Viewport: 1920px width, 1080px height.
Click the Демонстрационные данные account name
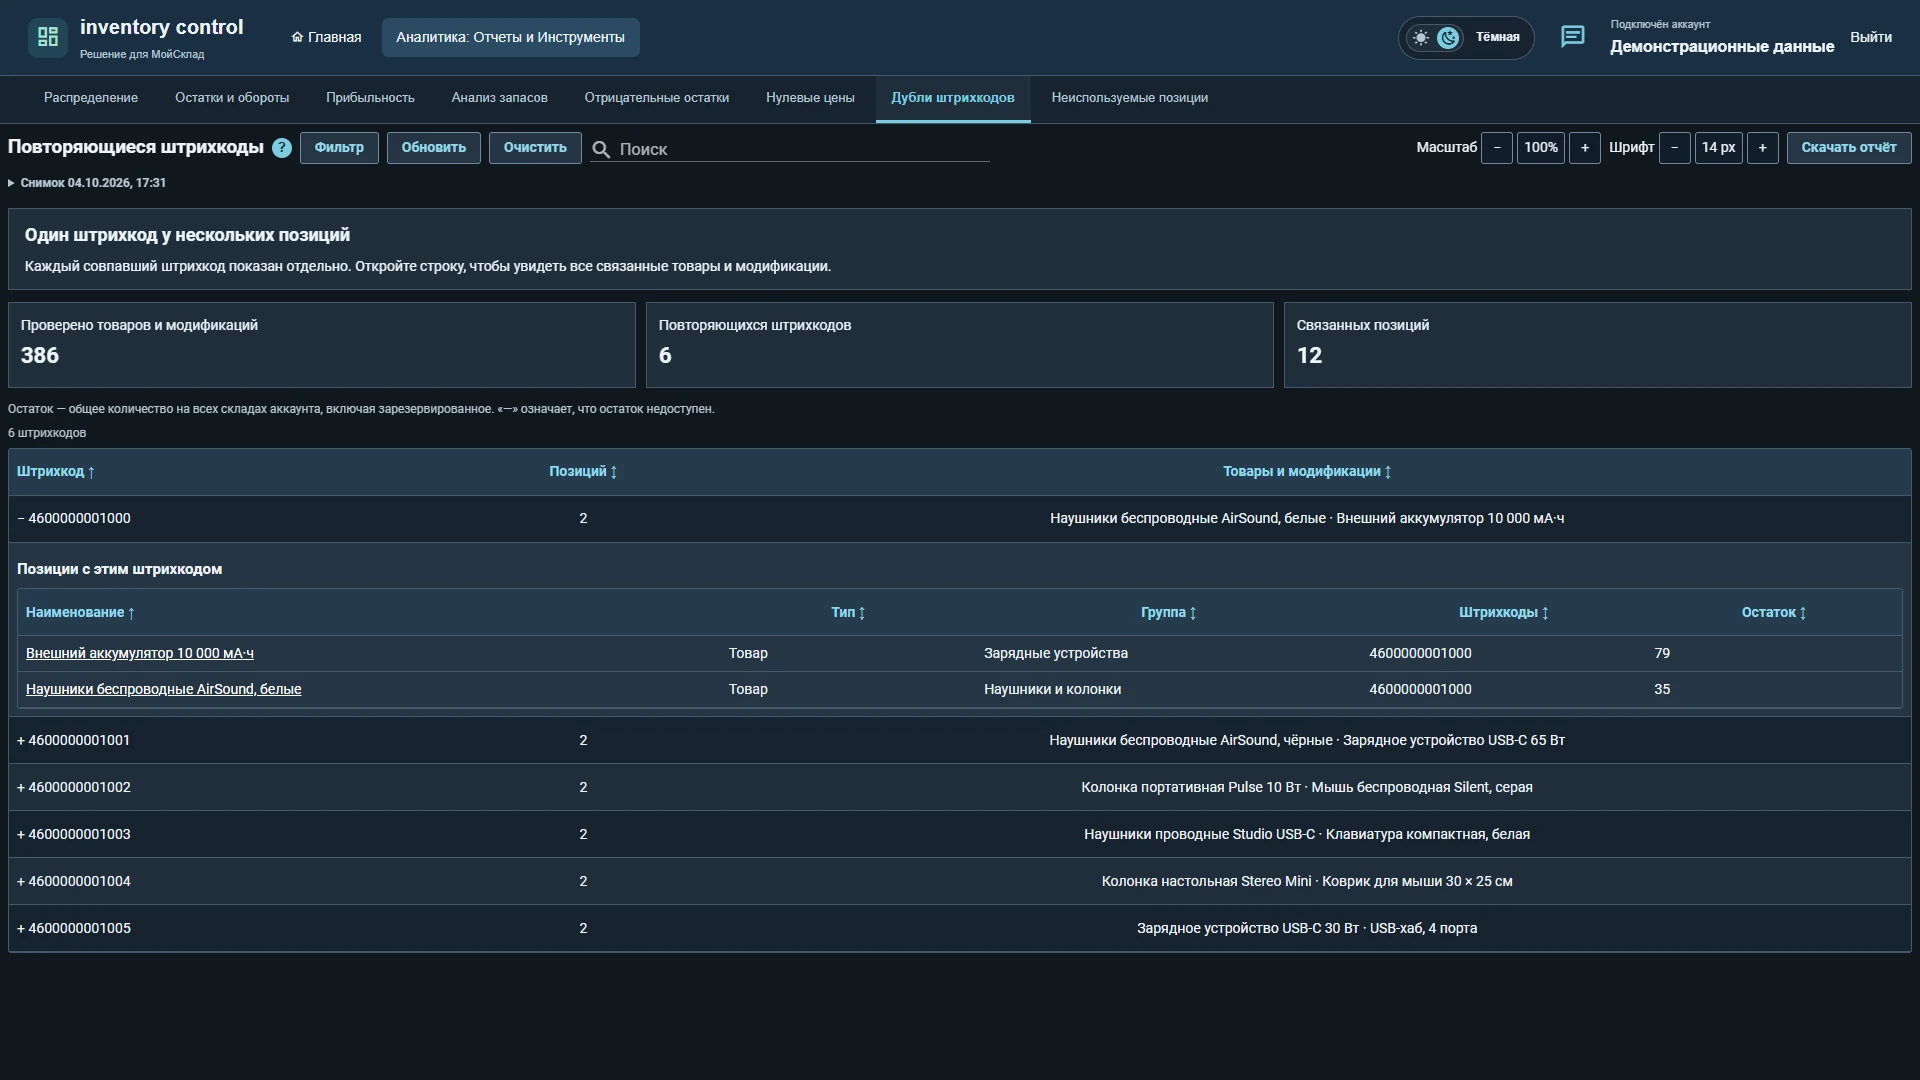point(1722,46)
